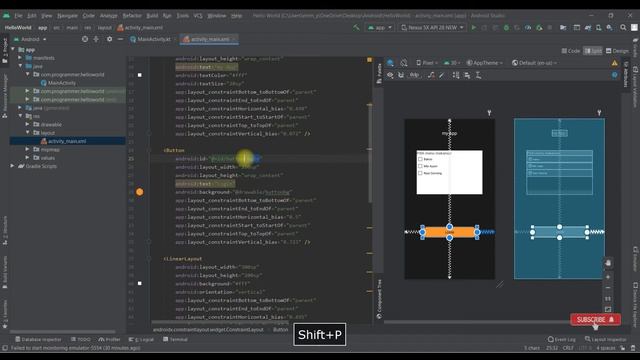Viewport: 640px width, 360px height.
Task: Open the Pixel device preview dropdown
Action: coord(427,63)
